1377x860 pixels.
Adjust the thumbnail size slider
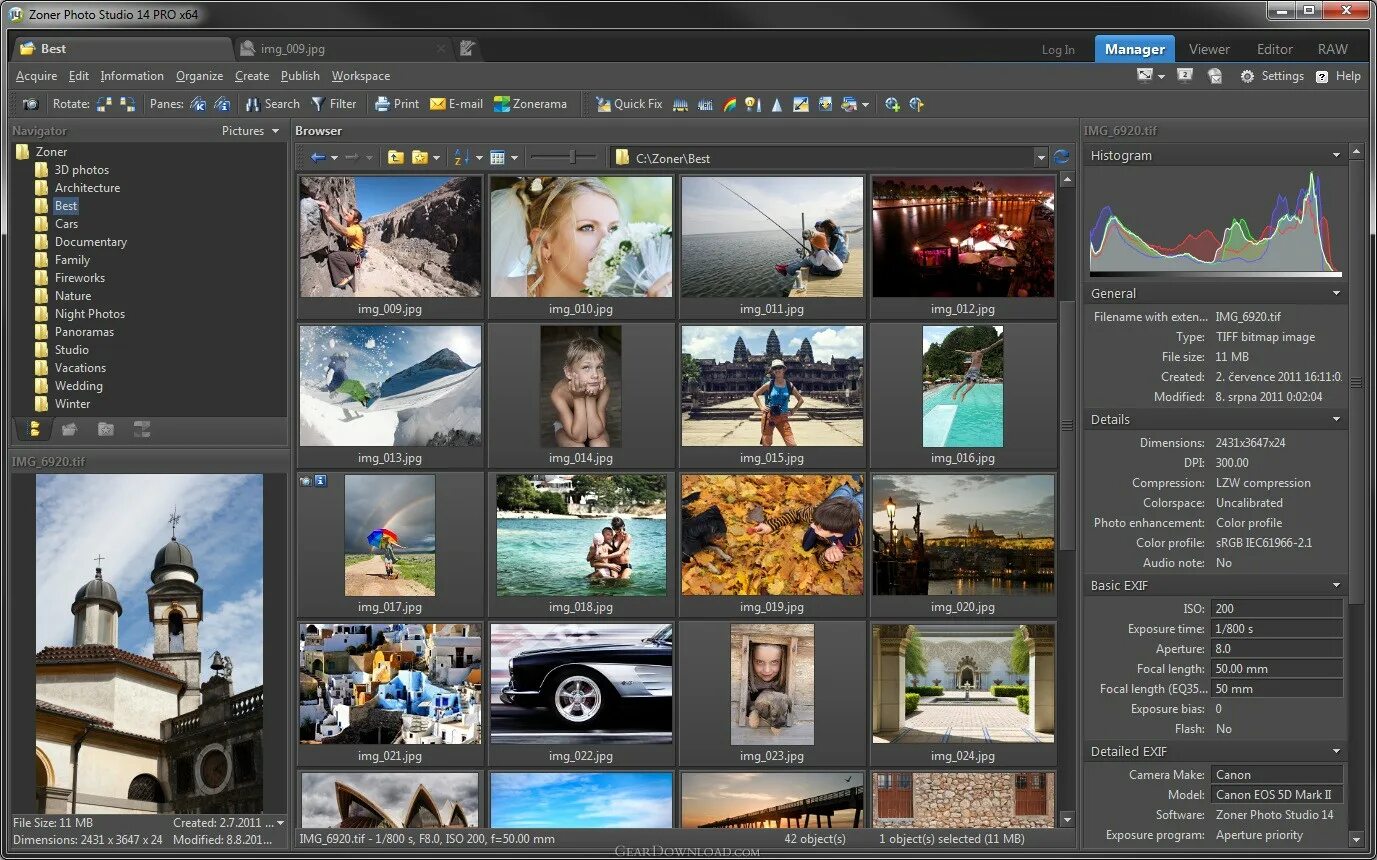pos(572,157)
